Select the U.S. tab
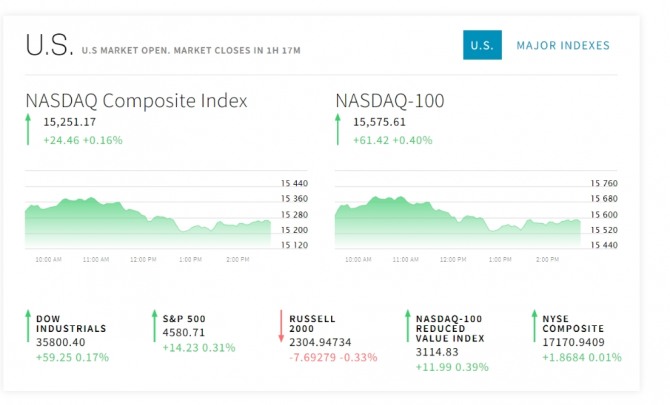The height and width of the screenshot is (405, 670). (x=482, y=45)
